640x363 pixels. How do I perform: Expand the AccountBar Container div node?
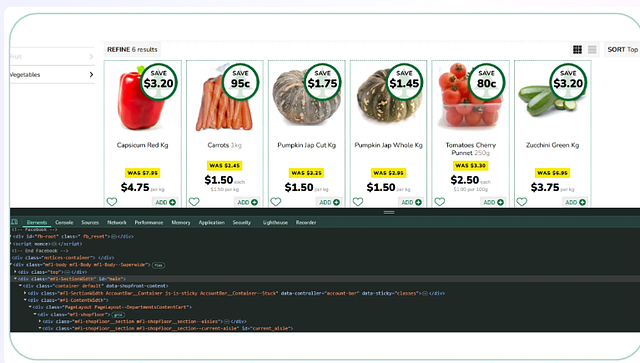25,293
